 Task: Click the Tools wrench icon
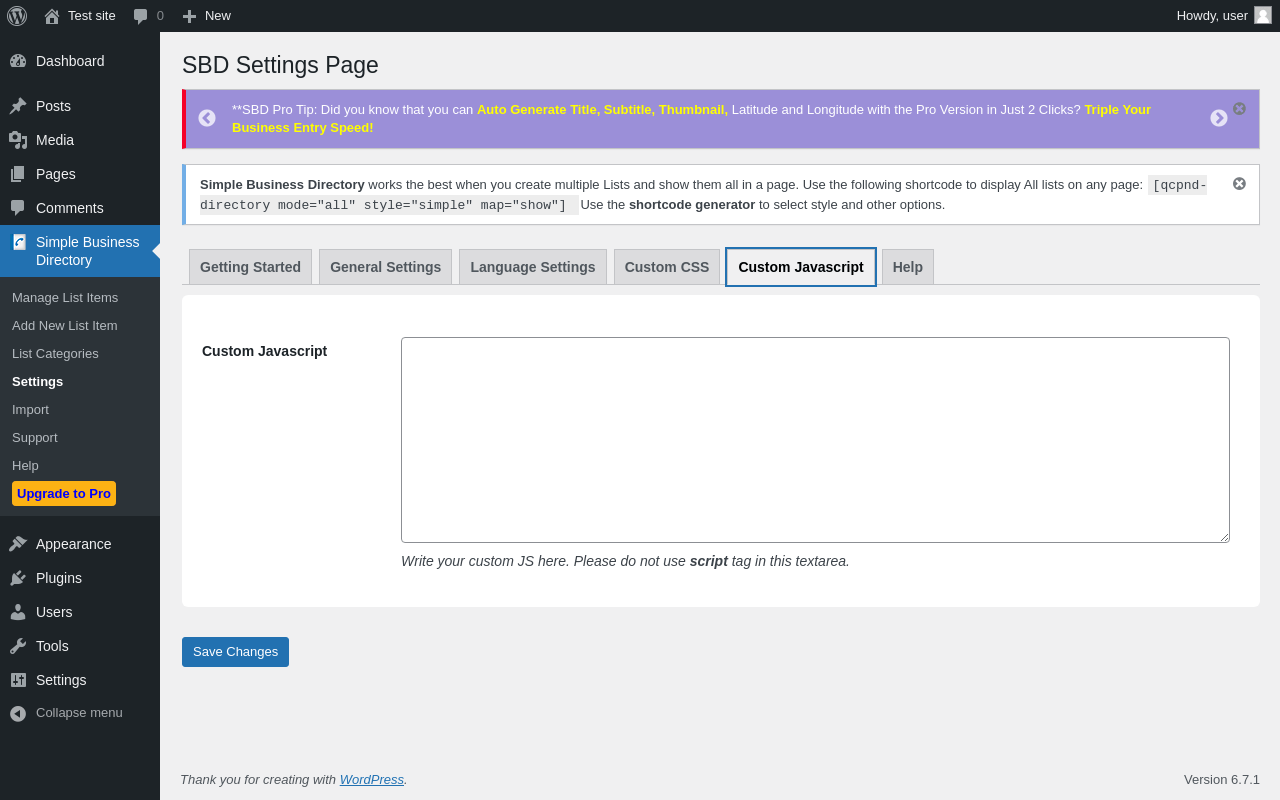(x=18, y=646)
